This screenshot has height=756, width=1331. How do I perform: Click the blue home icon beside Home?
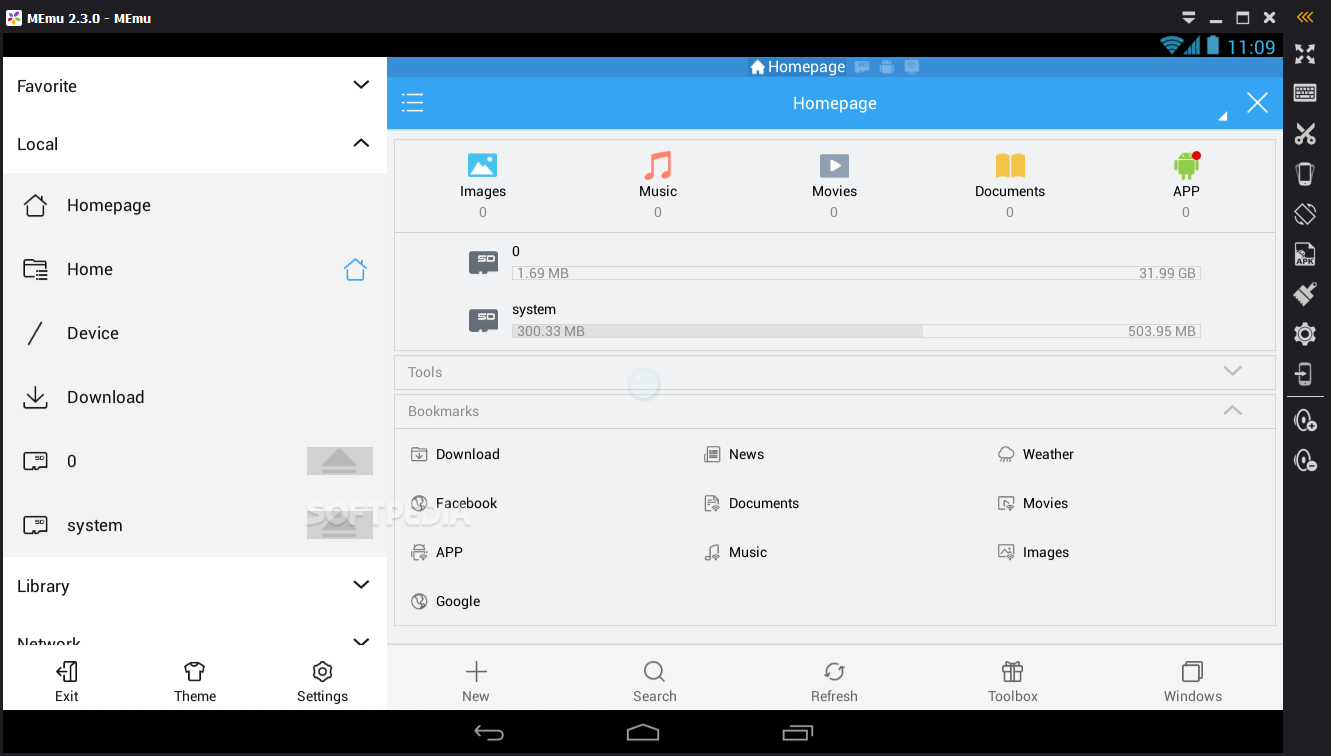(x=355, y=269)
